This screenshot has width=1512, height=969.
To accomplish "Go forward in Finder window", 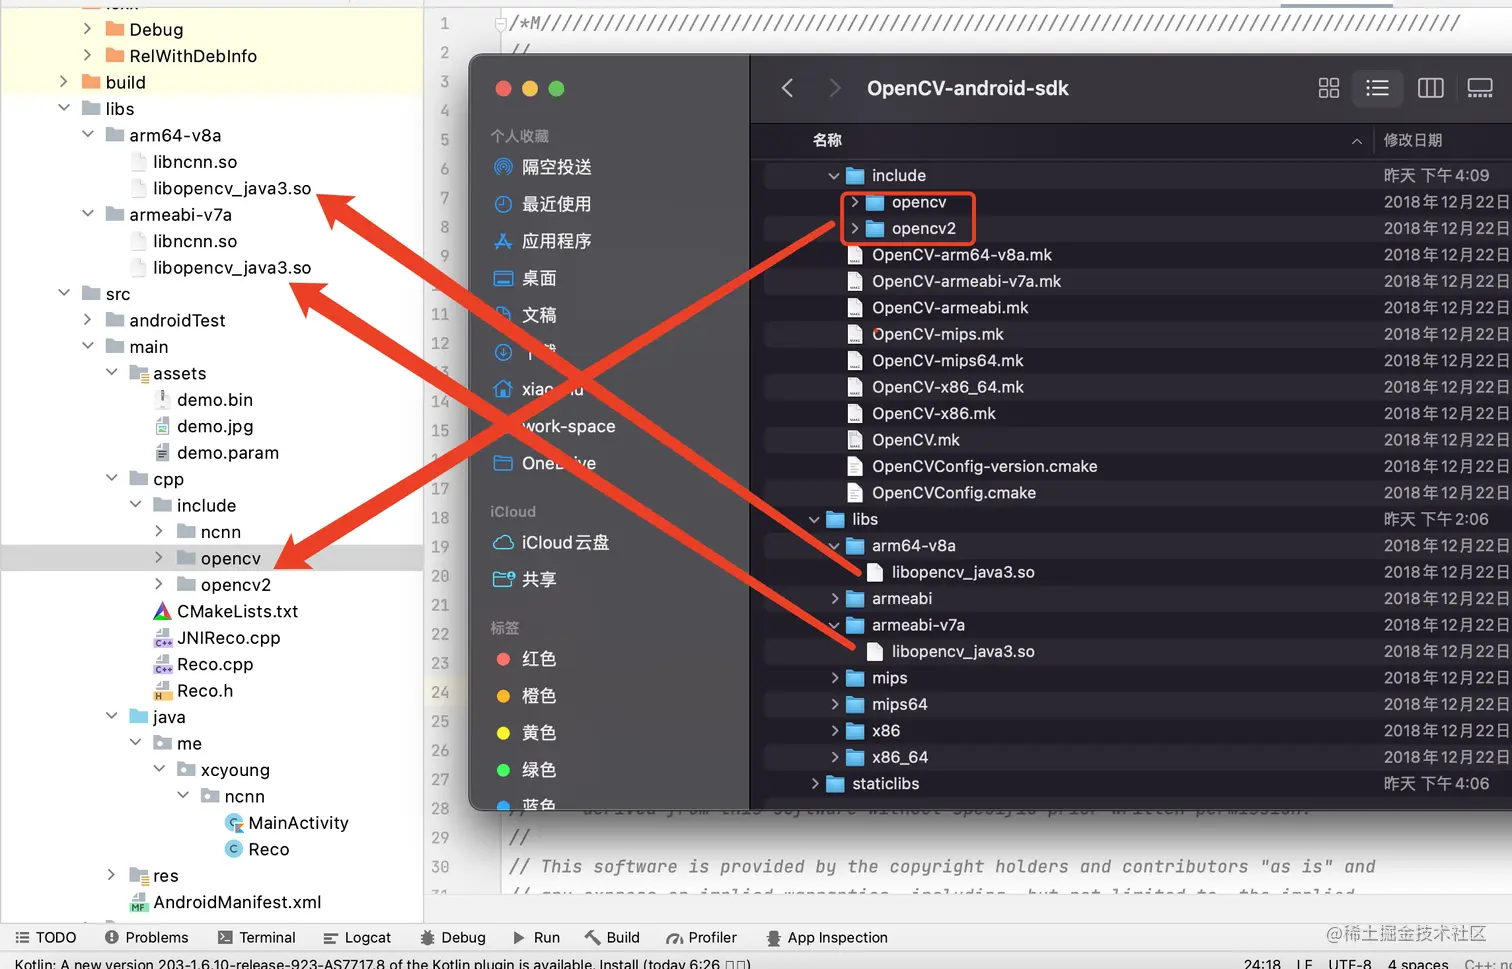I will pos(835,88).
